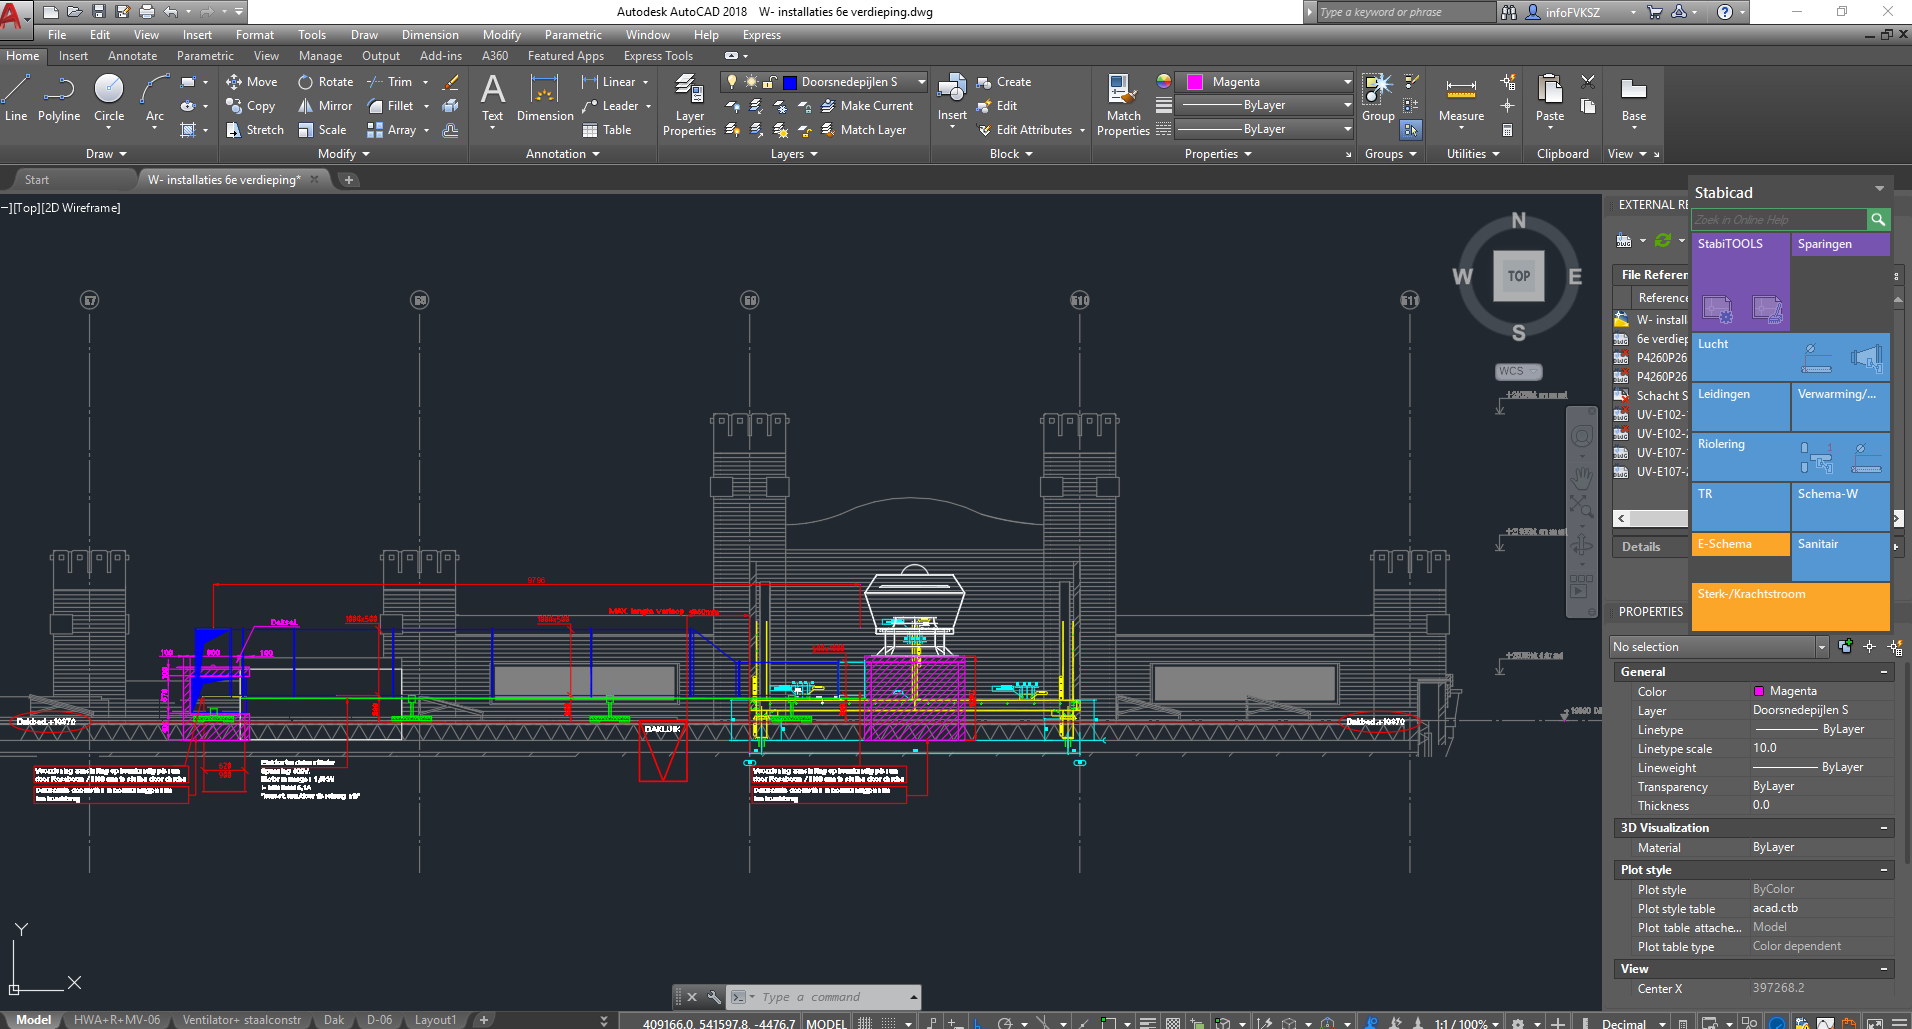Toggle layer freeze sun icon
1912x1029 pixels.
click(x=750, y=82)
